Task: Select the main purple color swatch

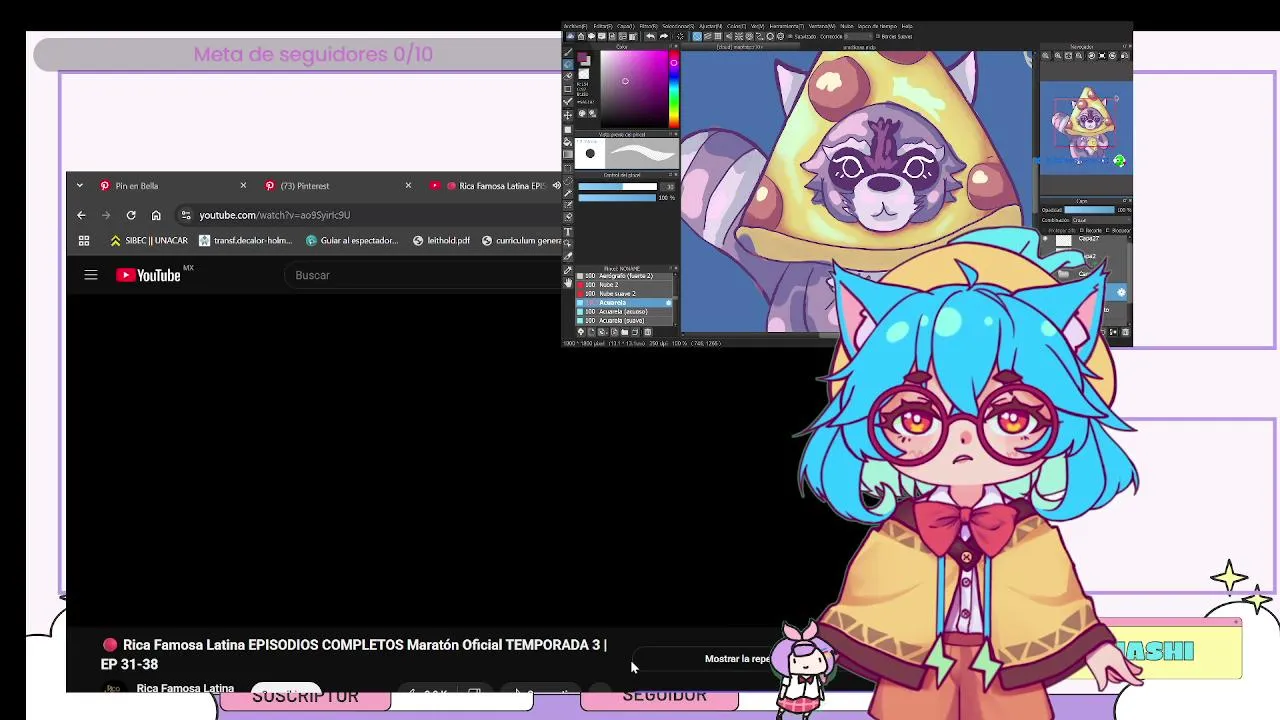Action: pyautogui.click(x=582, y=57)
